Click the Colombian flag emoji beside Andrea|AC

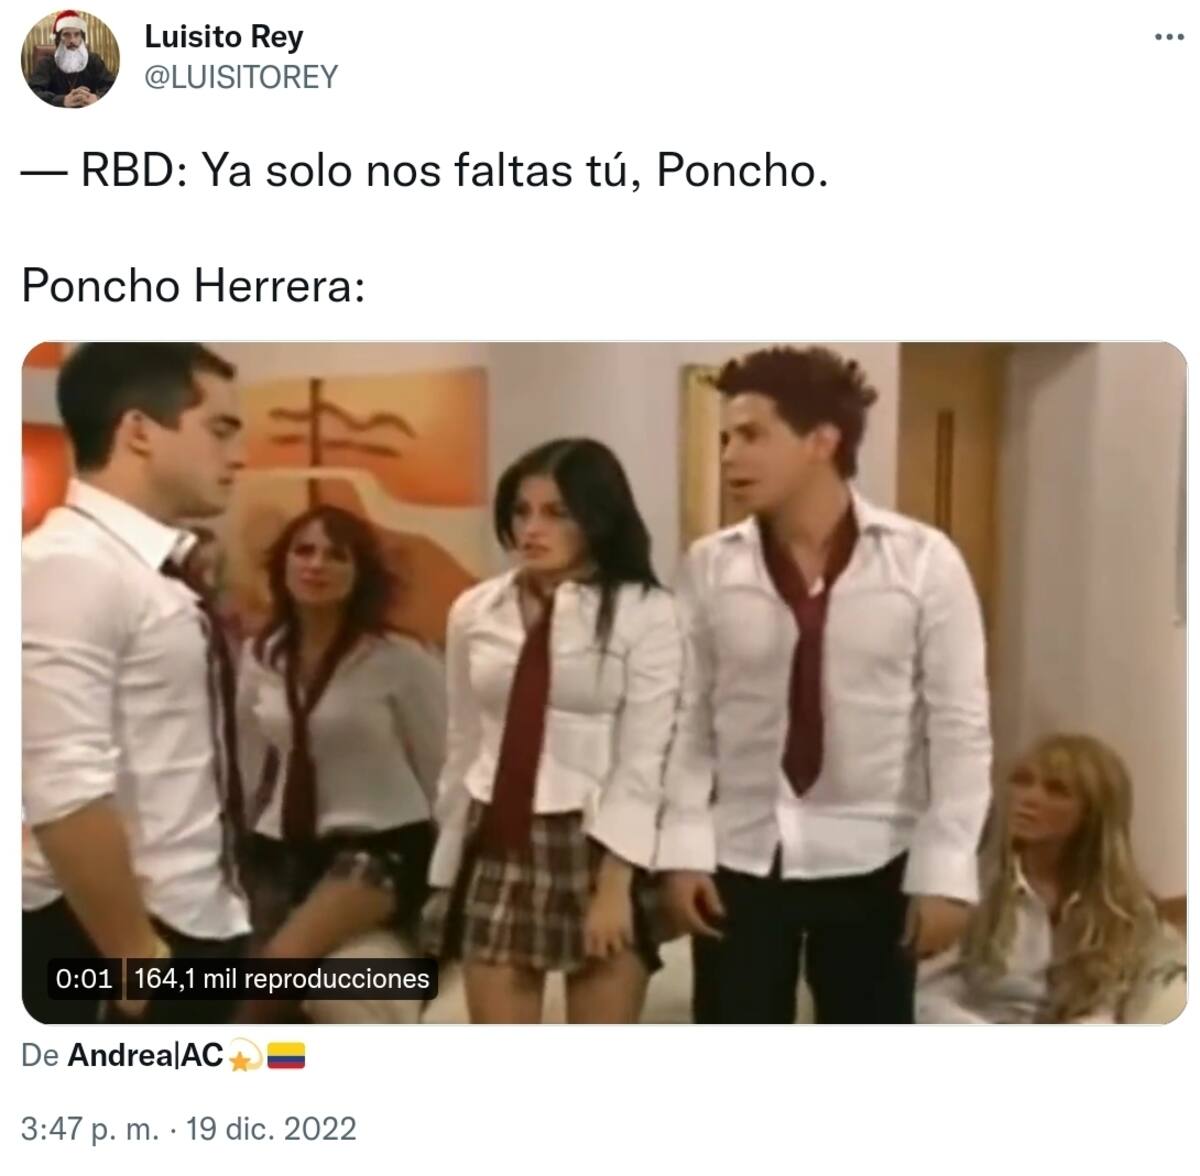click(286, 1055)
